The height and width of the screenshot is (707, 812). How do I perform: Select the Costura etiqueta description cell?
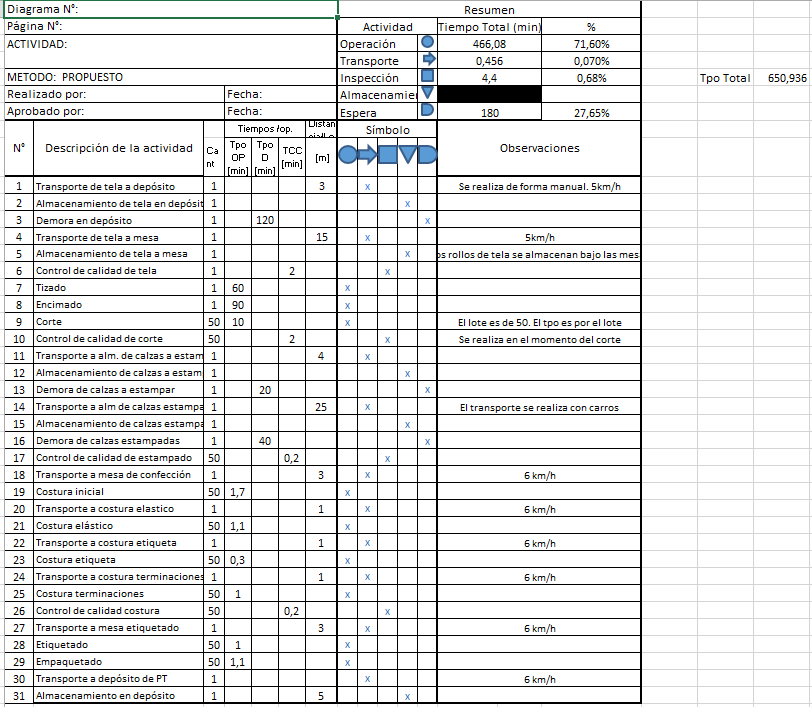[x=119, y=560]
